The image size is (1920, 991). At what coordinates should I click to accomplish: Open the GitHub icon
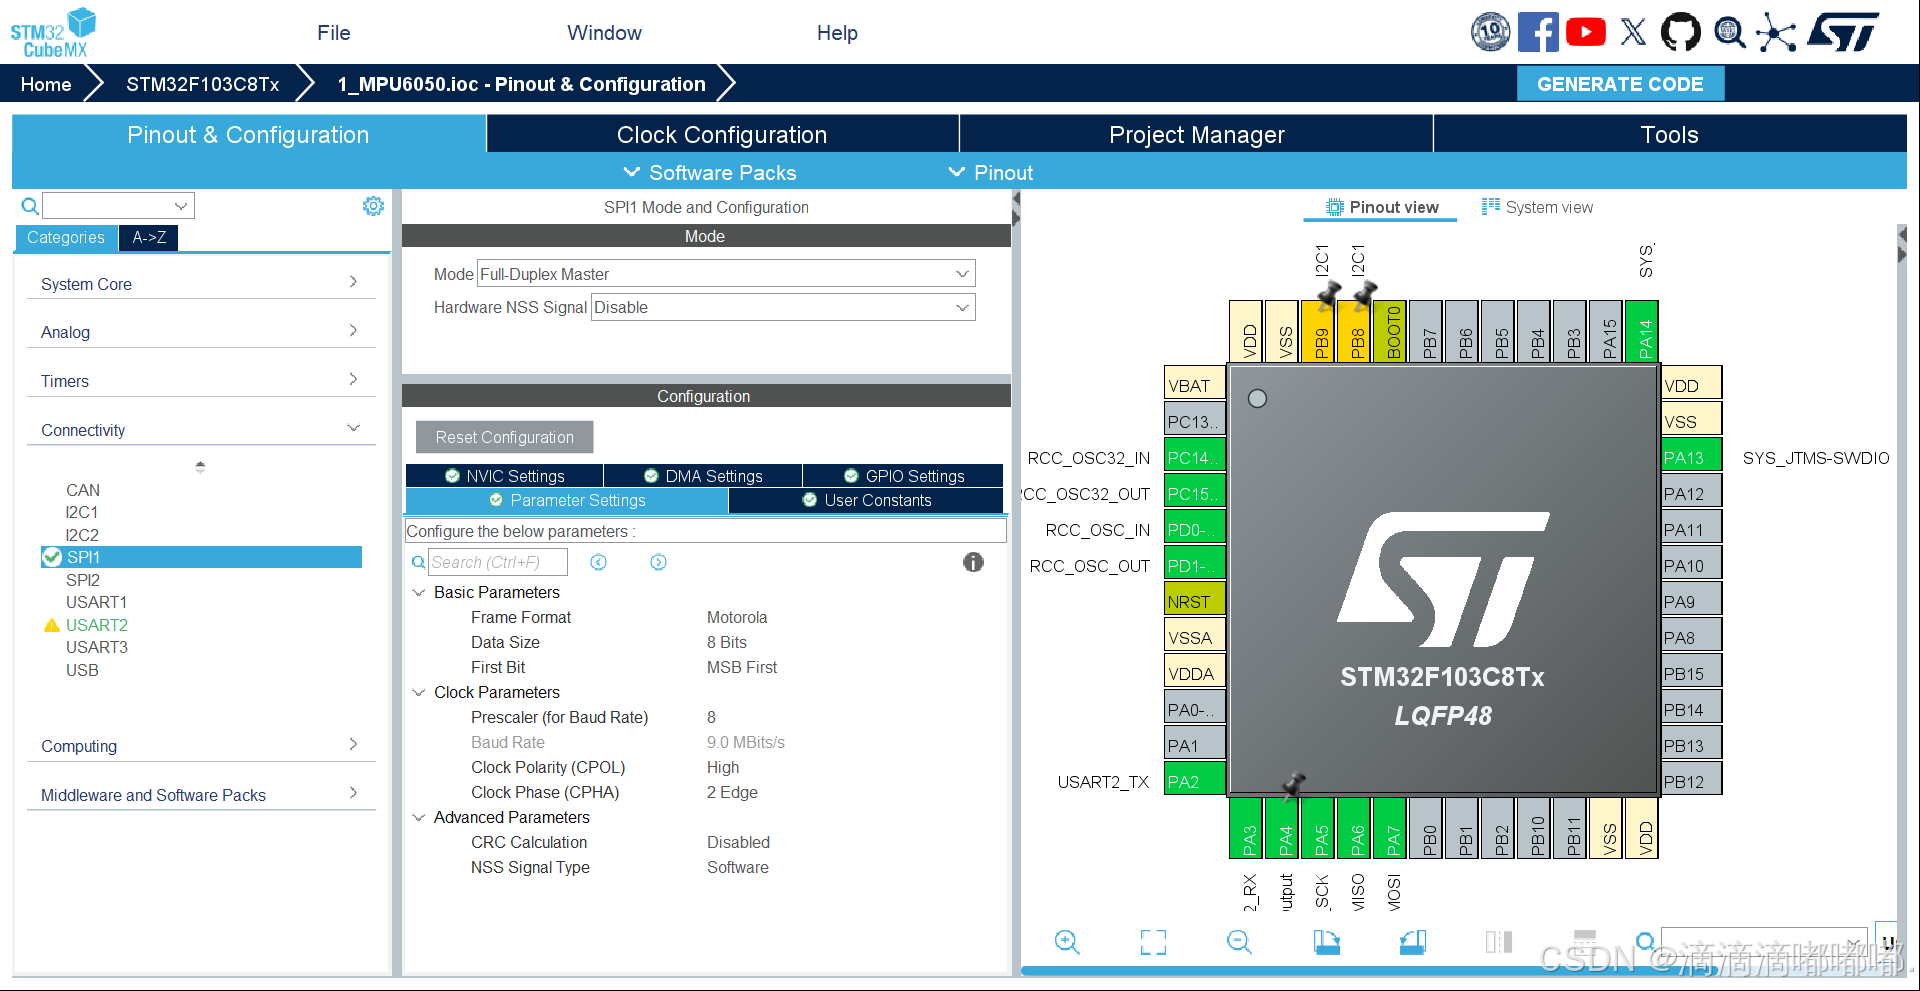[1680, 32]
